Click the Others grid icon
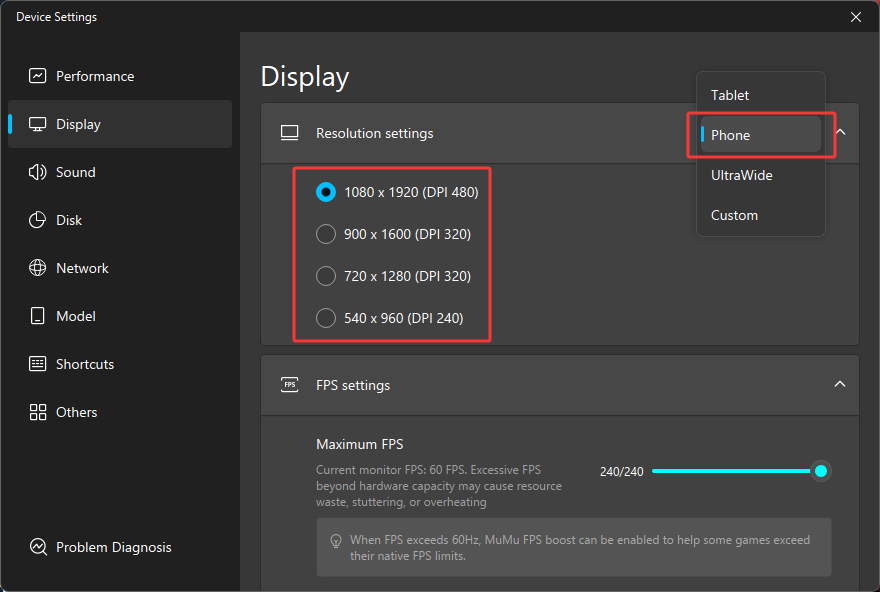 coord(38,412)
